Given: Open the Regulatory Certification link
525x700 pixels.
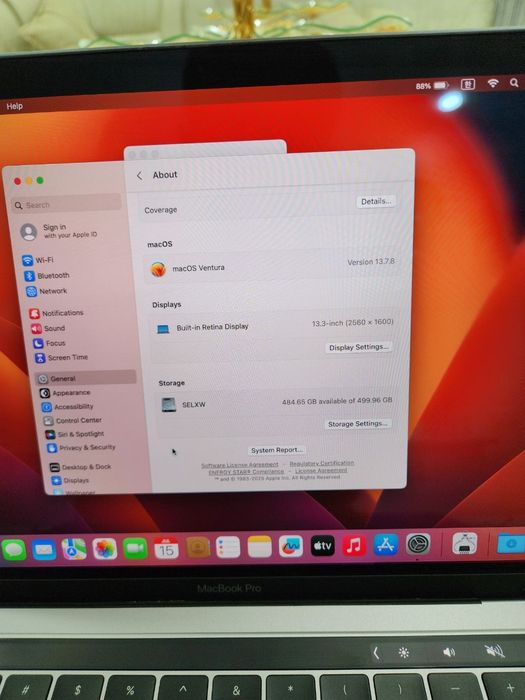Looking at the screenshot, I should (x=321, y=463).
